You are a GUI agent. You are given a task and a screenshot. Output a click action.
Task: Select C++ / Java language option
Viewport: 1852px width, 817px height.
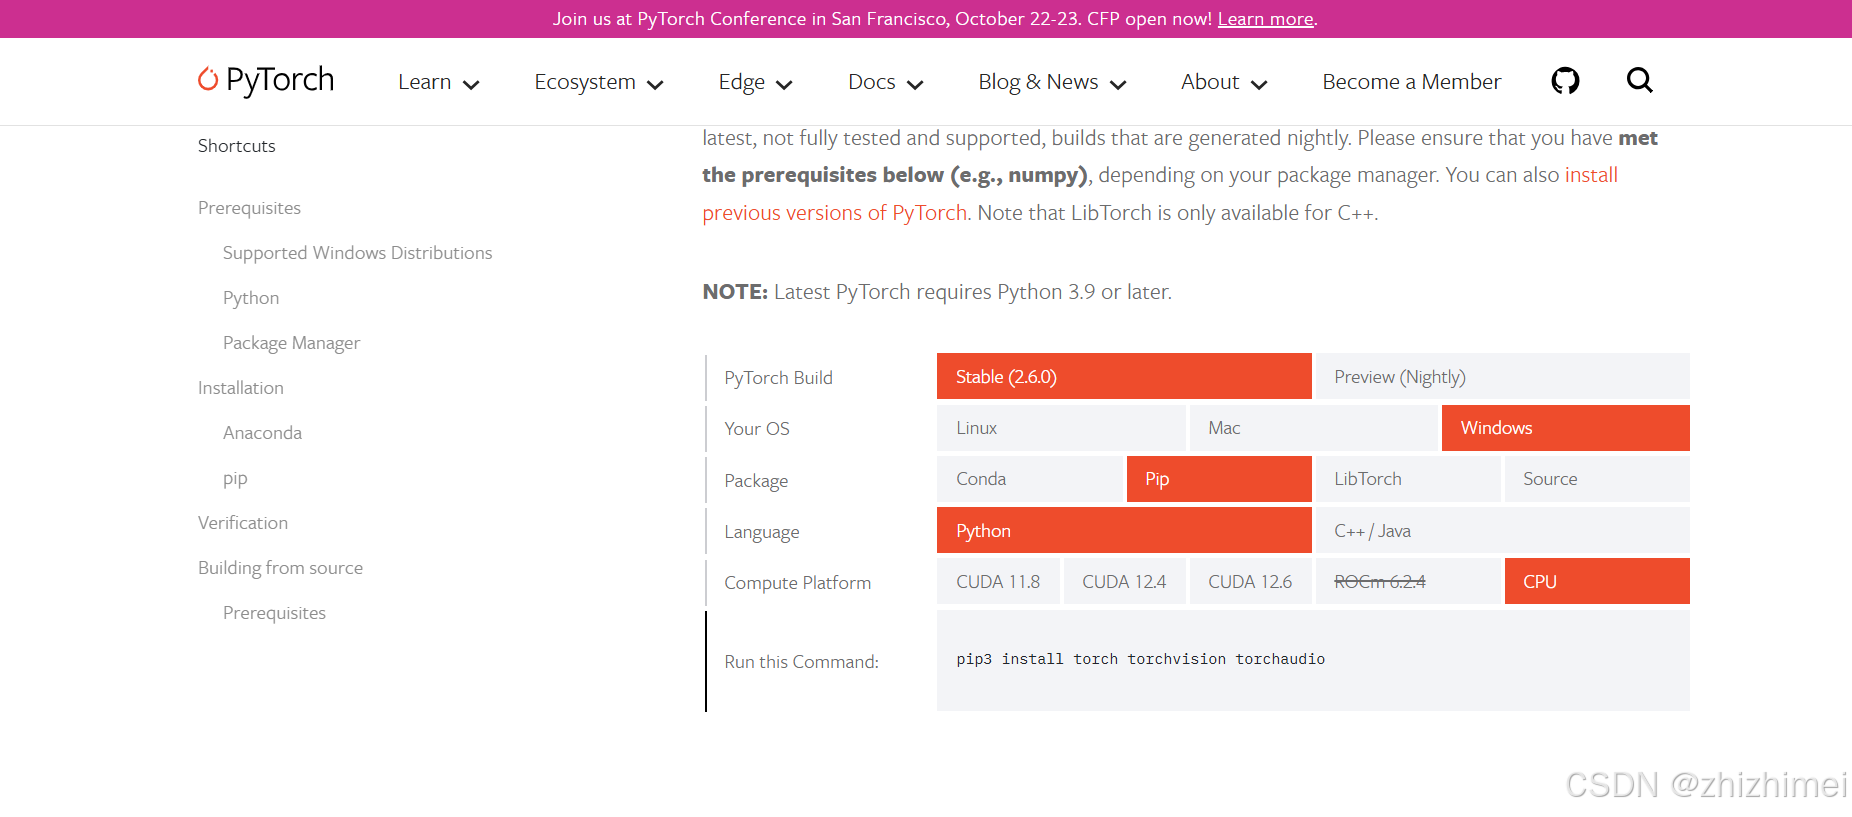(x=1502, y=530)
